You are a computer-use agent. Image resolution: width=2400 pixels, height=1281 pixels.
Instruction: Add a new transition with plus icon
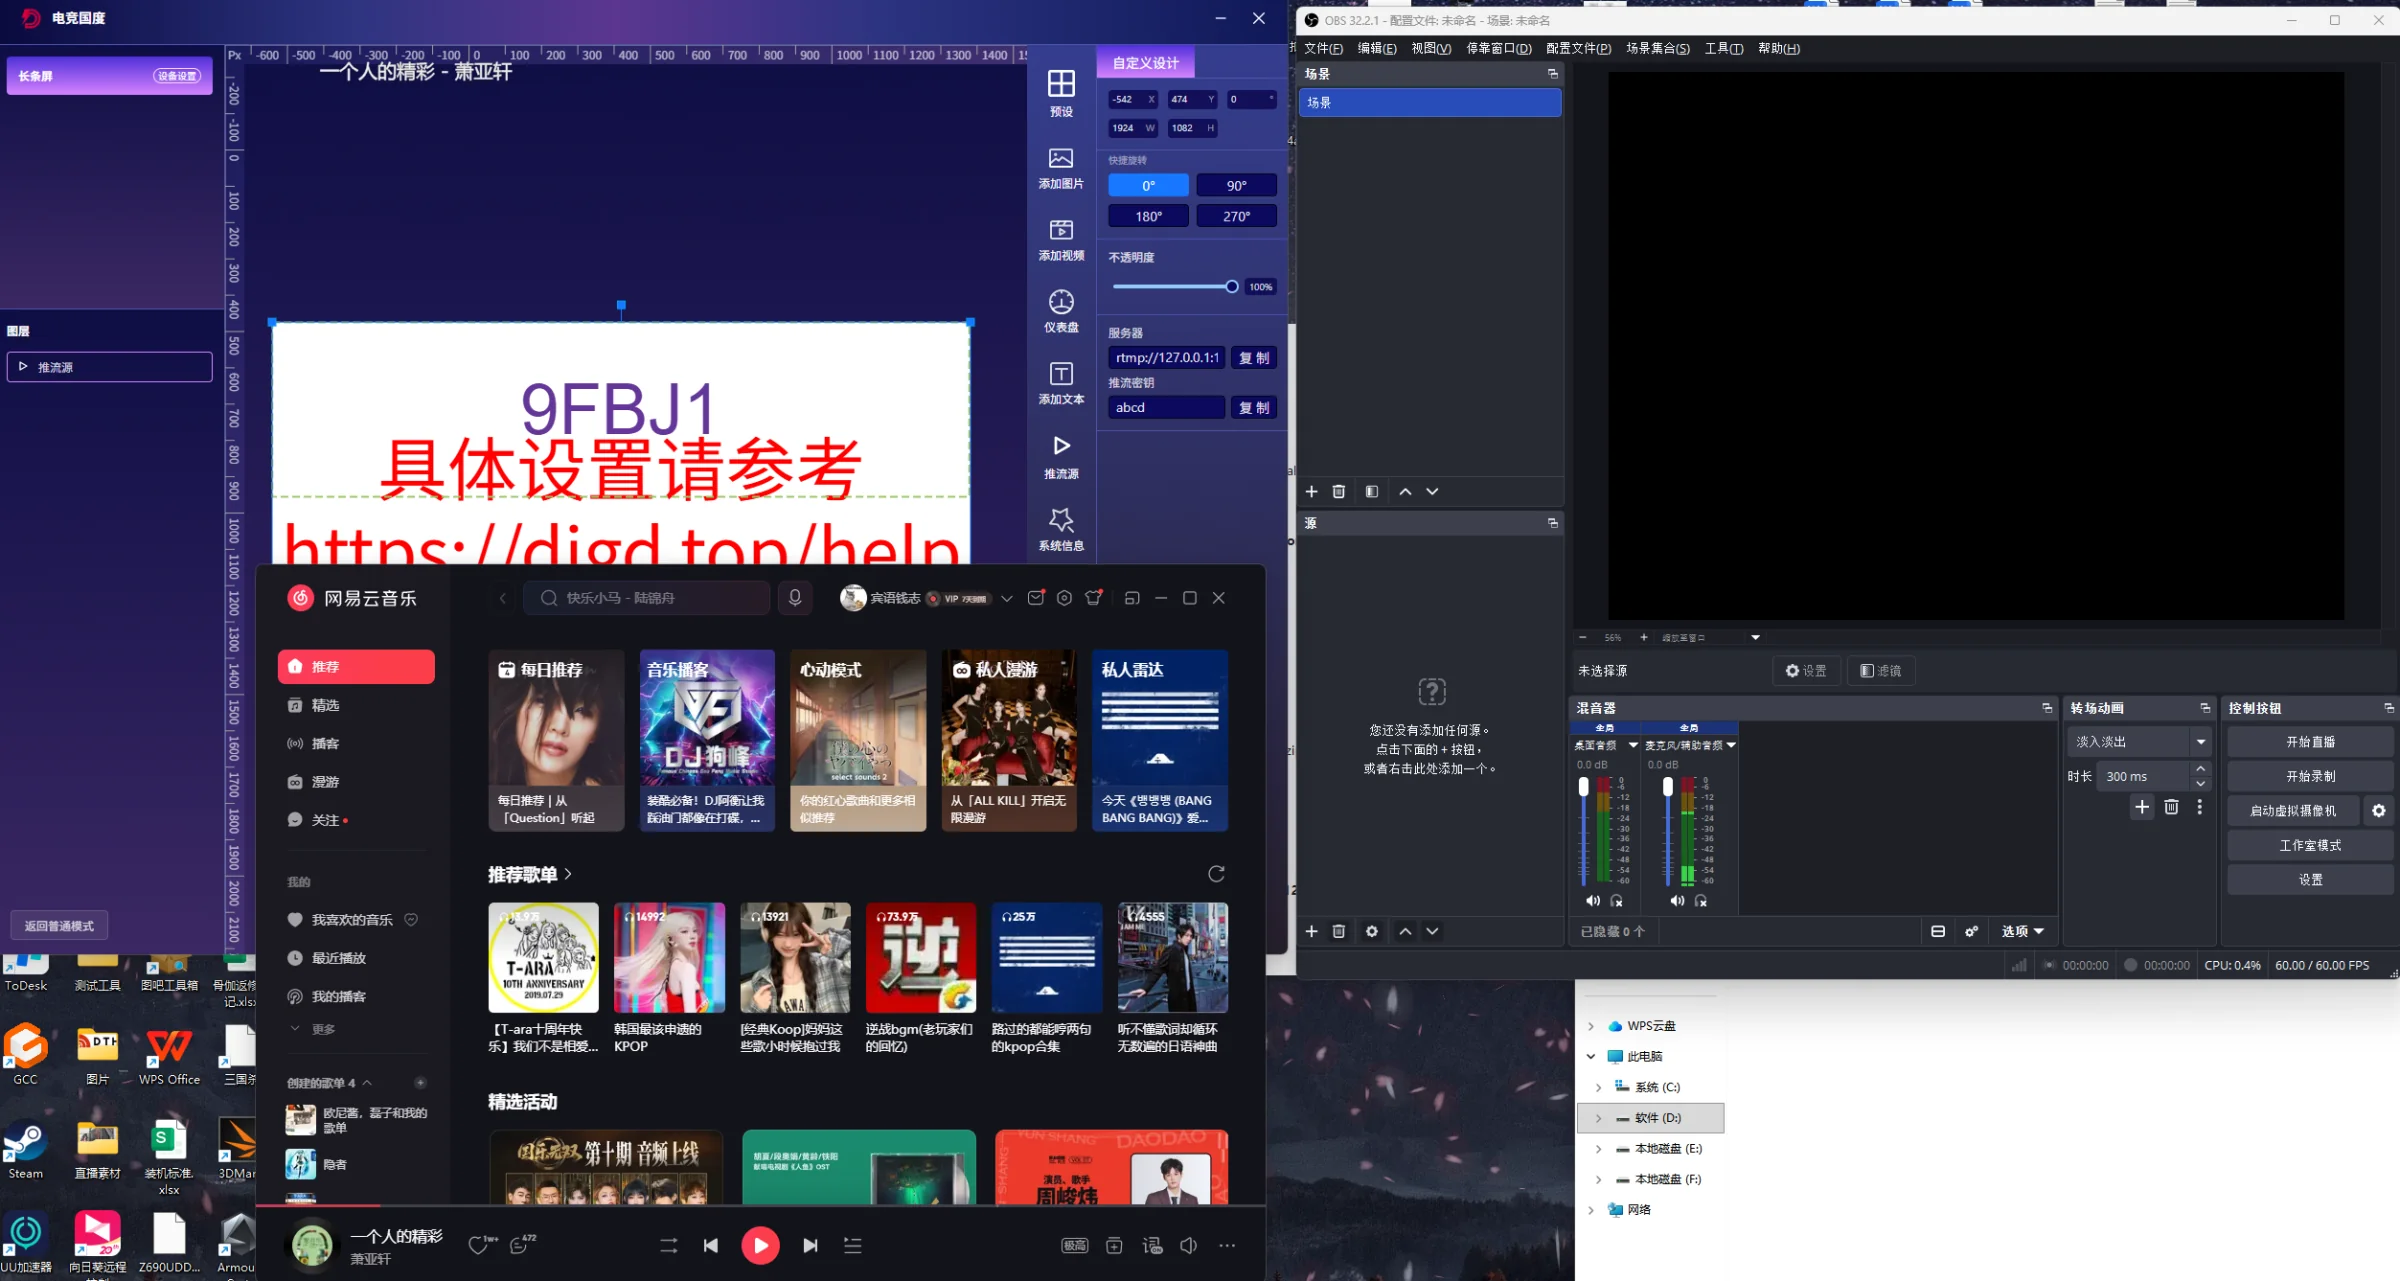pyautogui.click(x=2141, y=807)
